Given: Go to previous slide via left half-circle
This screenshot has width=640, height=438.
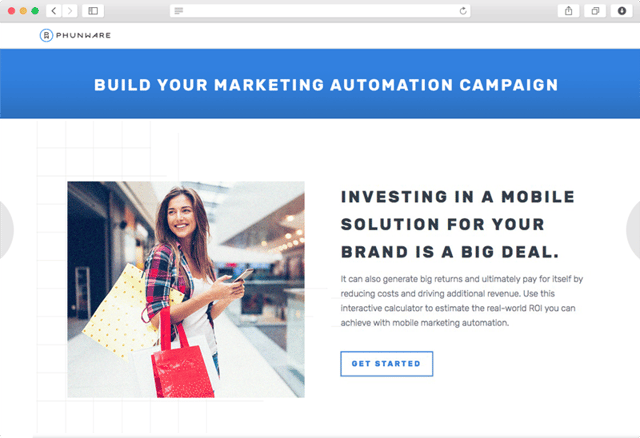Looking at the screenshot, I should pyautogui.click(x=6, y=229).
